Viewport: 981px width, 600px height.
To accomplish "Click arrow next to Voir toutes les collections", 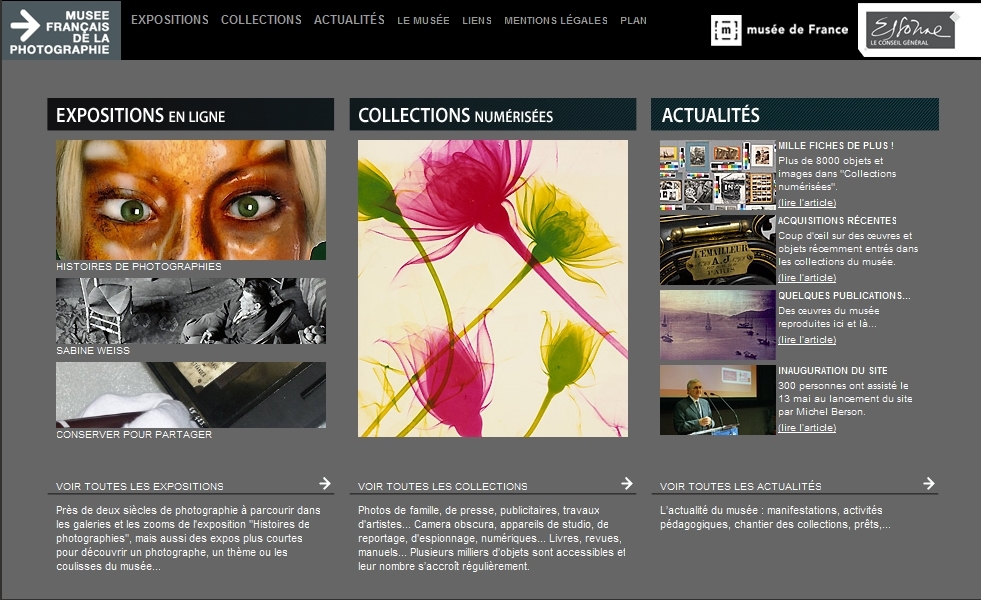I will tap(627, 483).
